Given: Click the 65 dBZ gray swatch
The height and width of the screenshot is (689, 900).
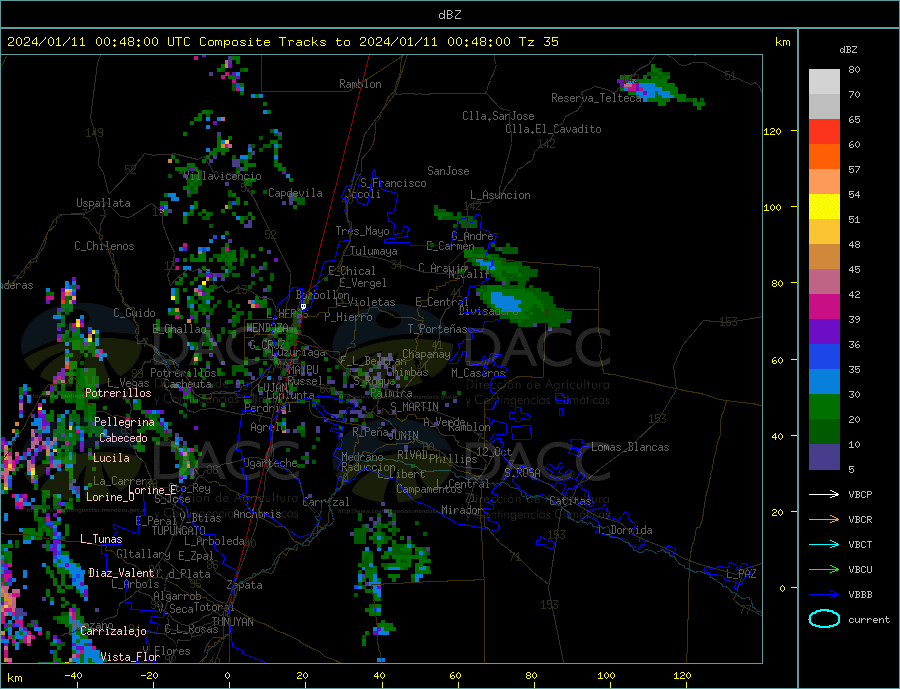Looking at the screenshot, I should click(x=824, y=107).
